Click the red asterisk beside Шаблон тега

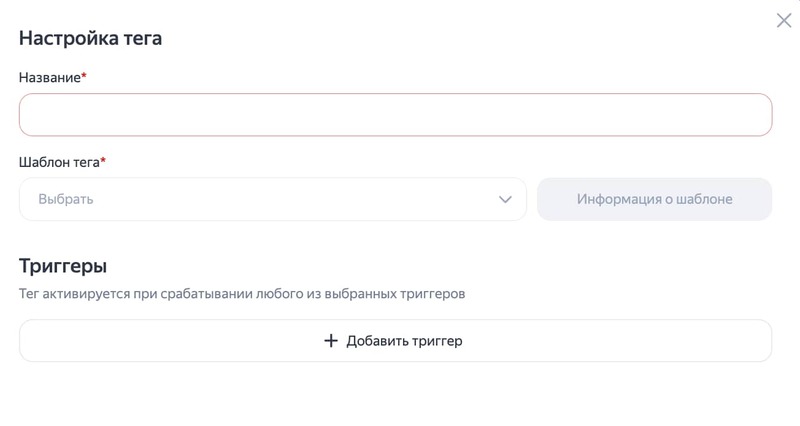coord(103,162)
